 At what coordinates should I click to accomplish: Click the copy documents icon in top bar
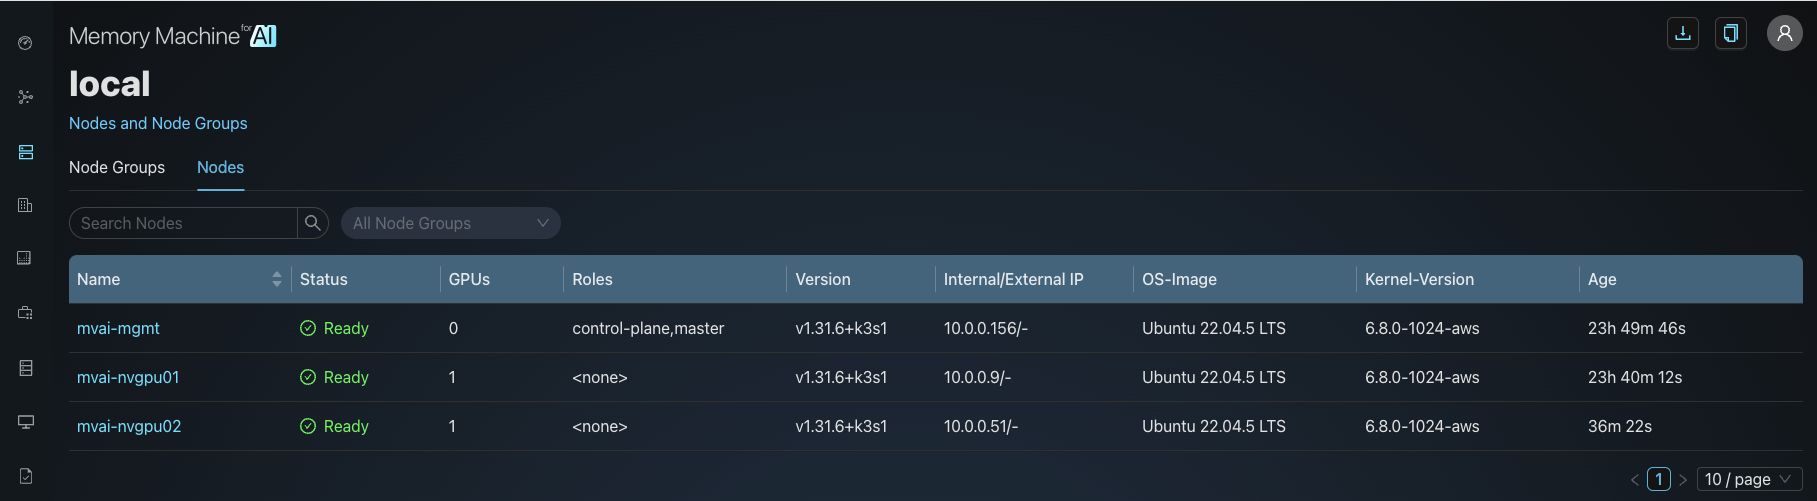pyautogui.click(x=1730, y=33)
